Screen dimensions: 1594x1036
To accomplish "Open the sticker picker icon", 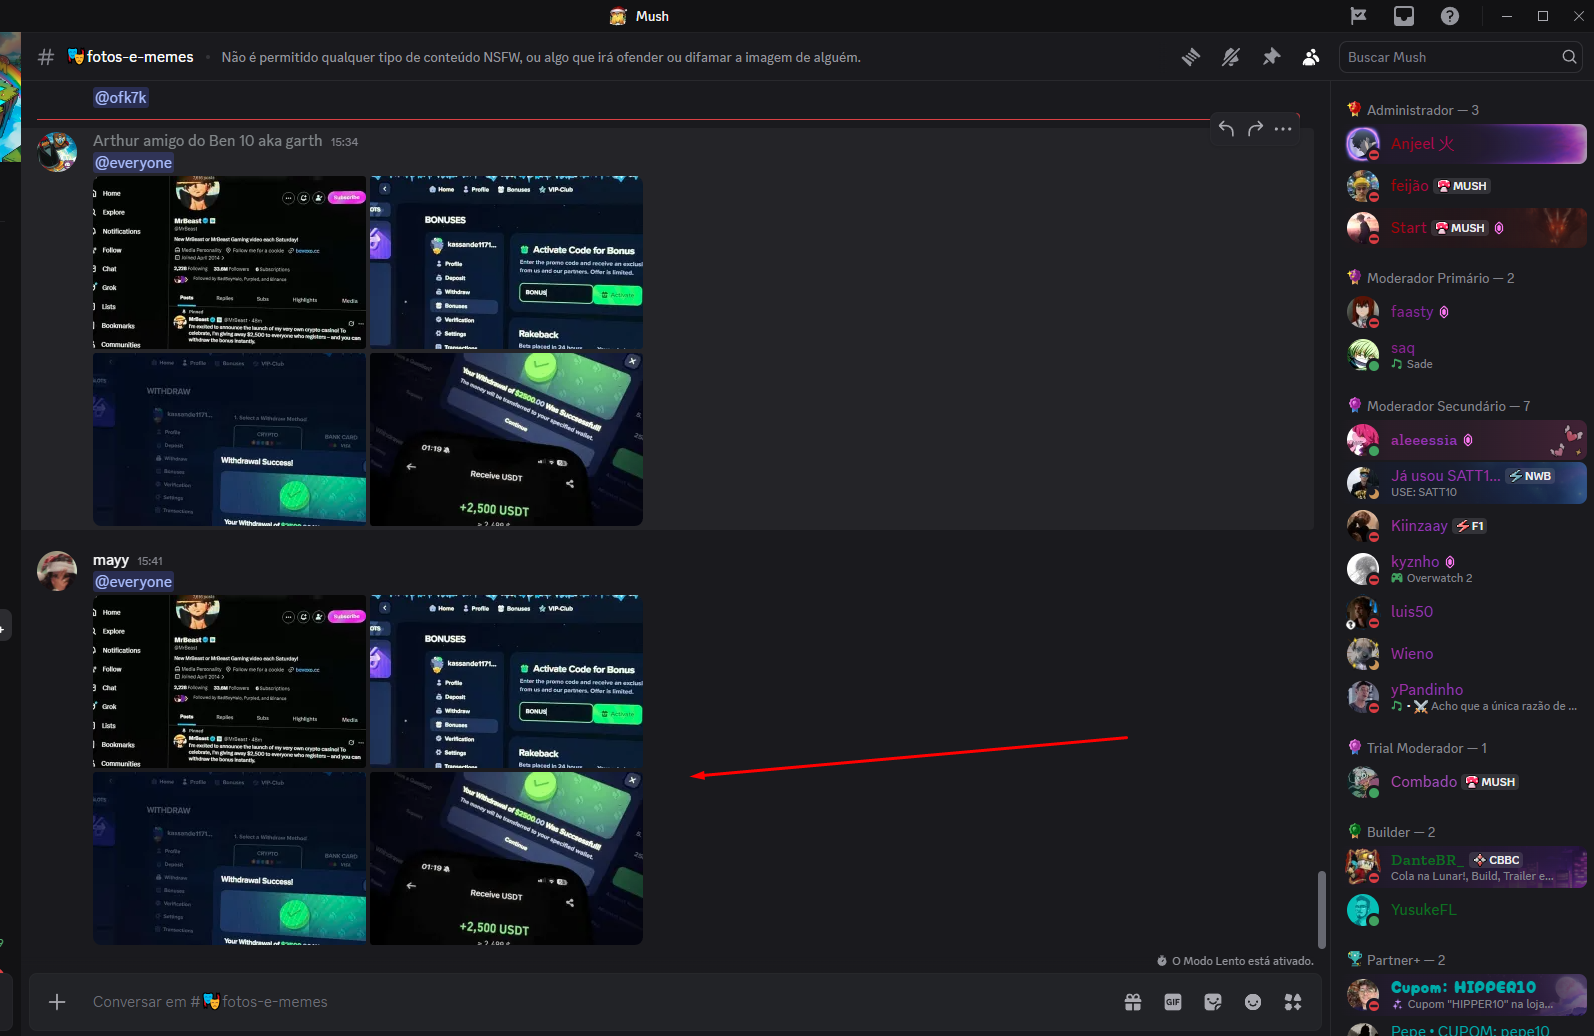I will tap(1213, 1002).
